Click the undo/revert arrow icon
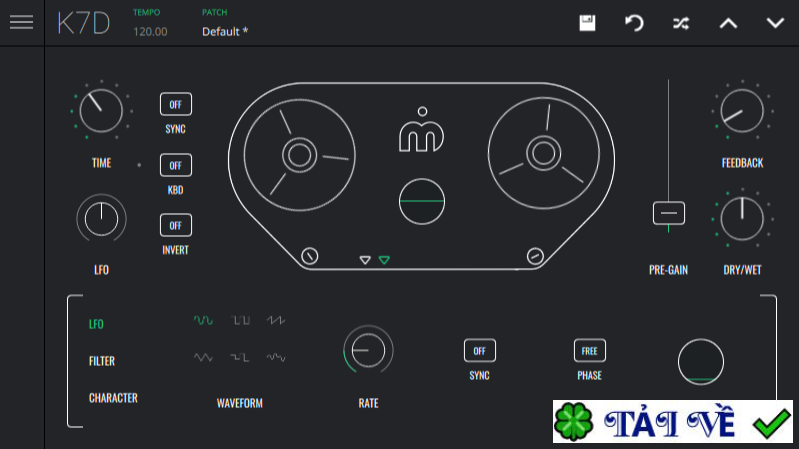Viewport: 799px width, 449px height. [x=634, y=23]
